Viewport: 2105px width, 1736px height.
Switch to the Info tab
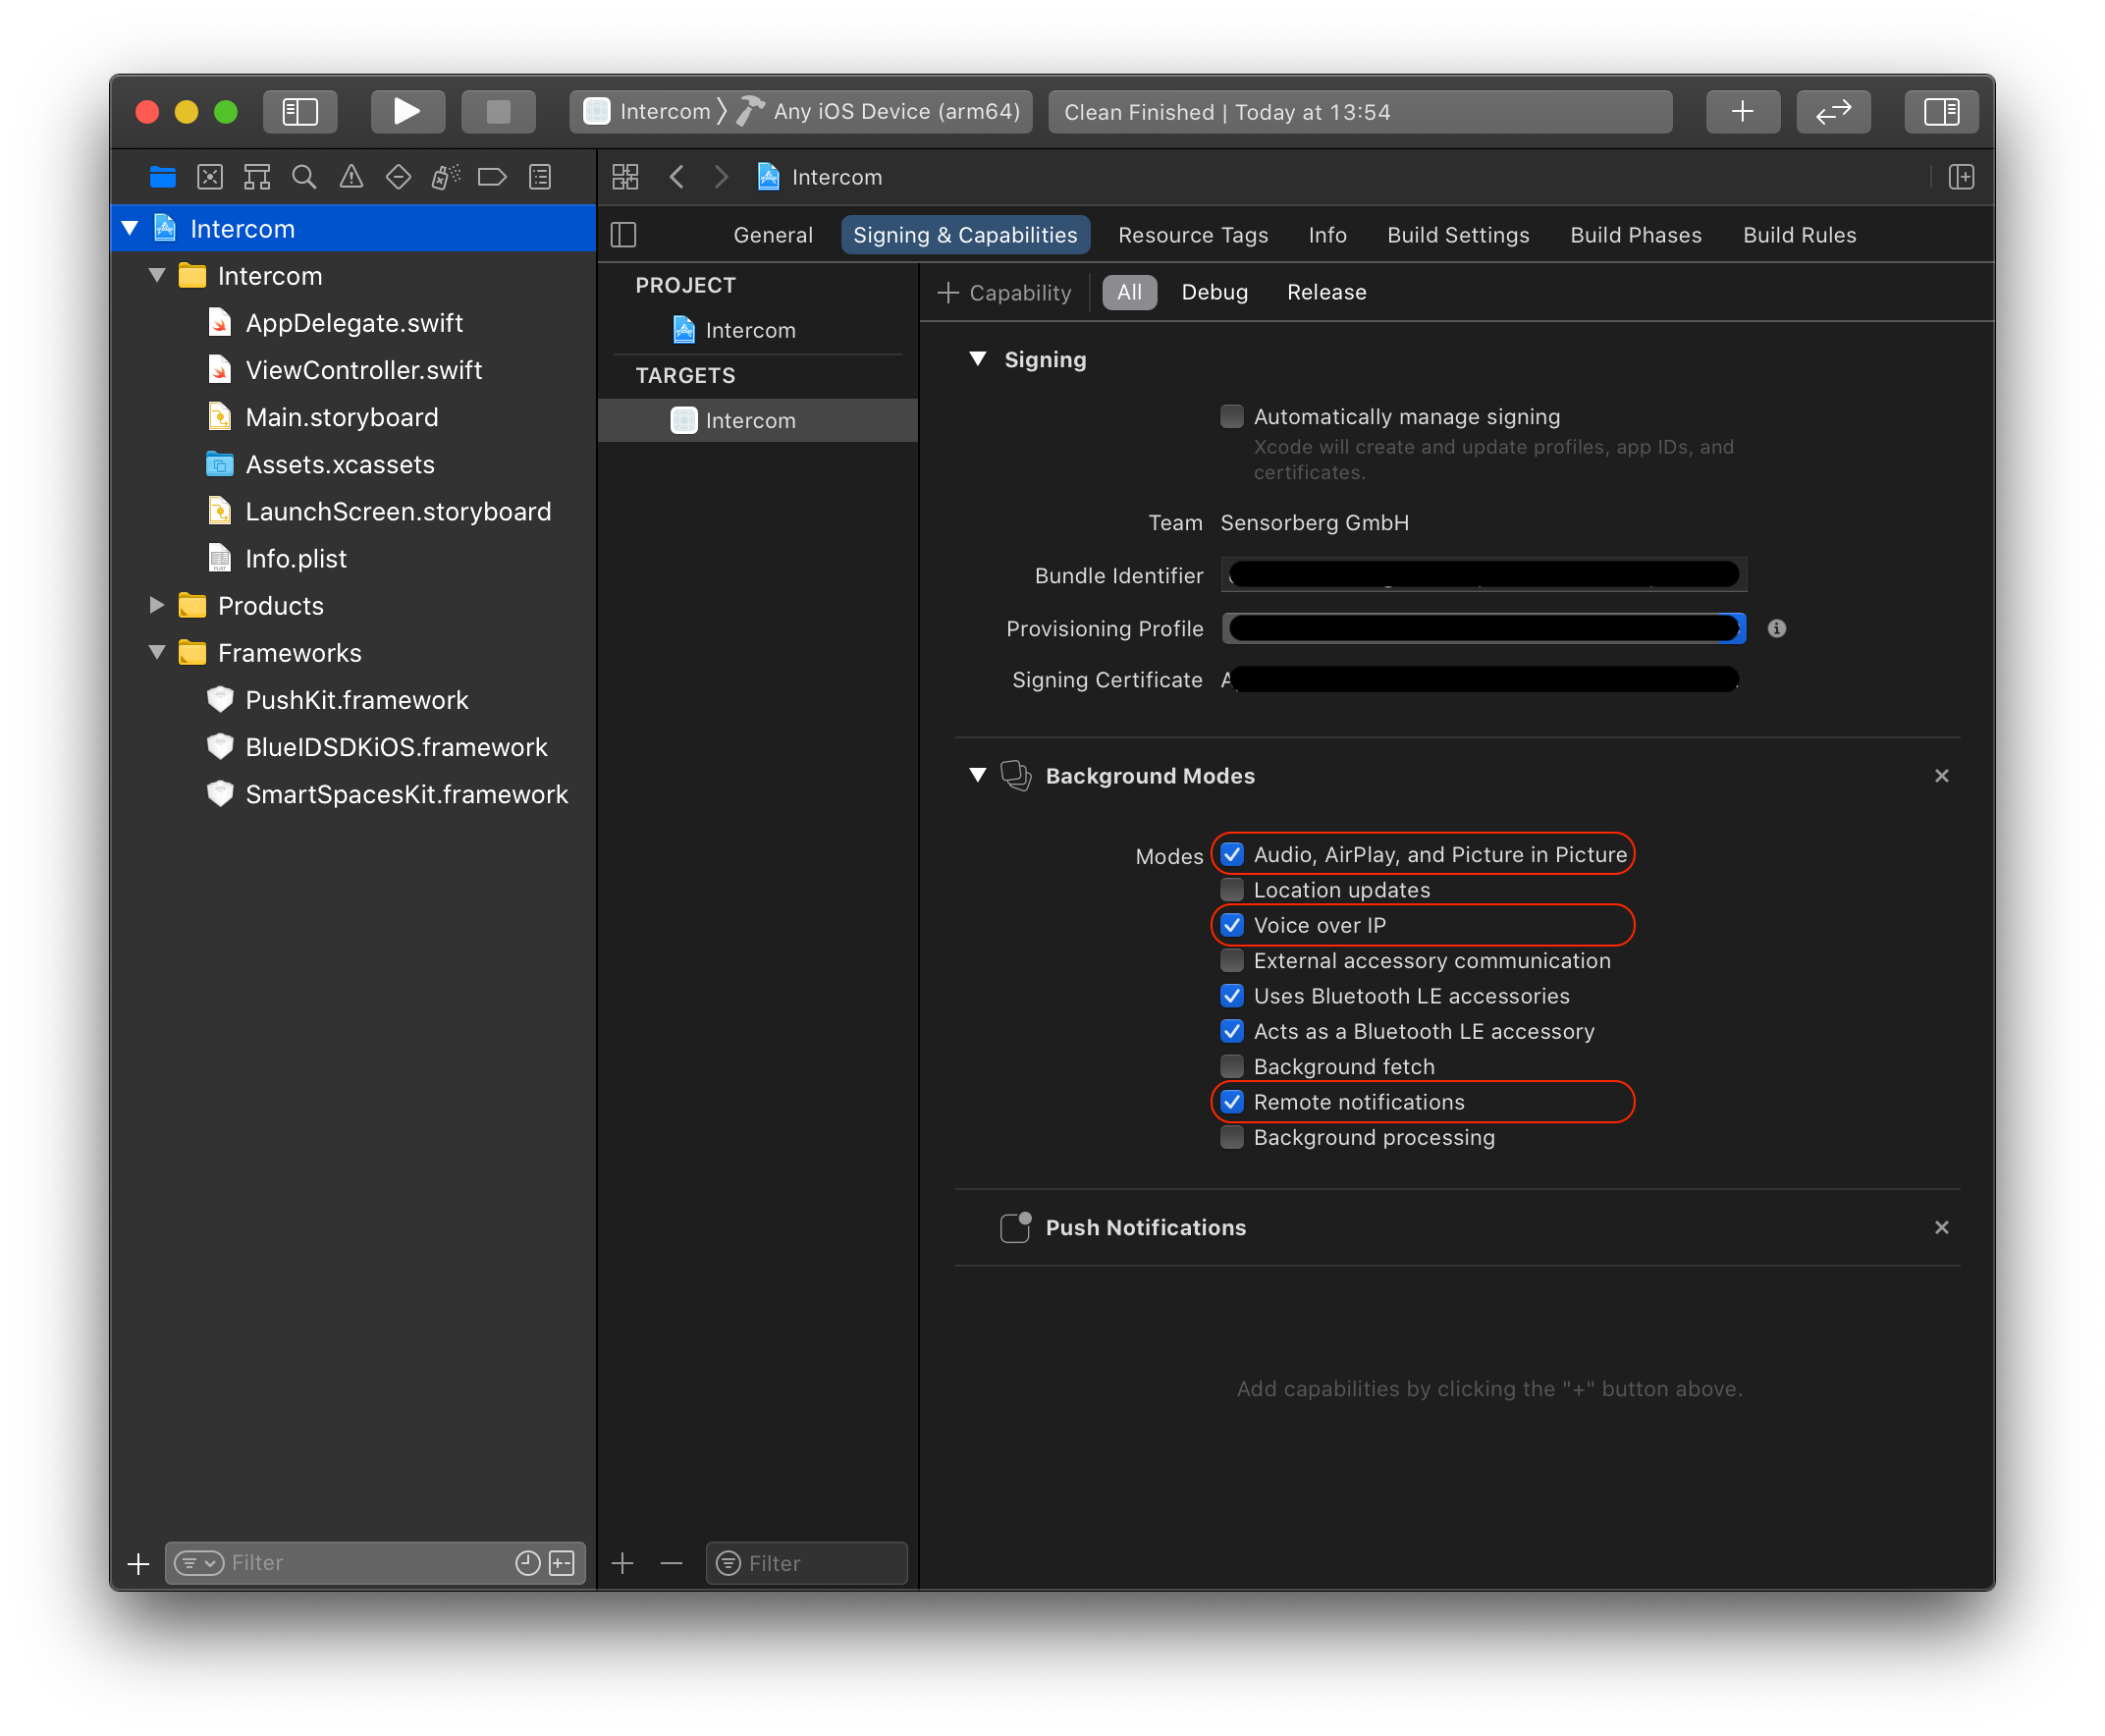[x=1328, y=235]
